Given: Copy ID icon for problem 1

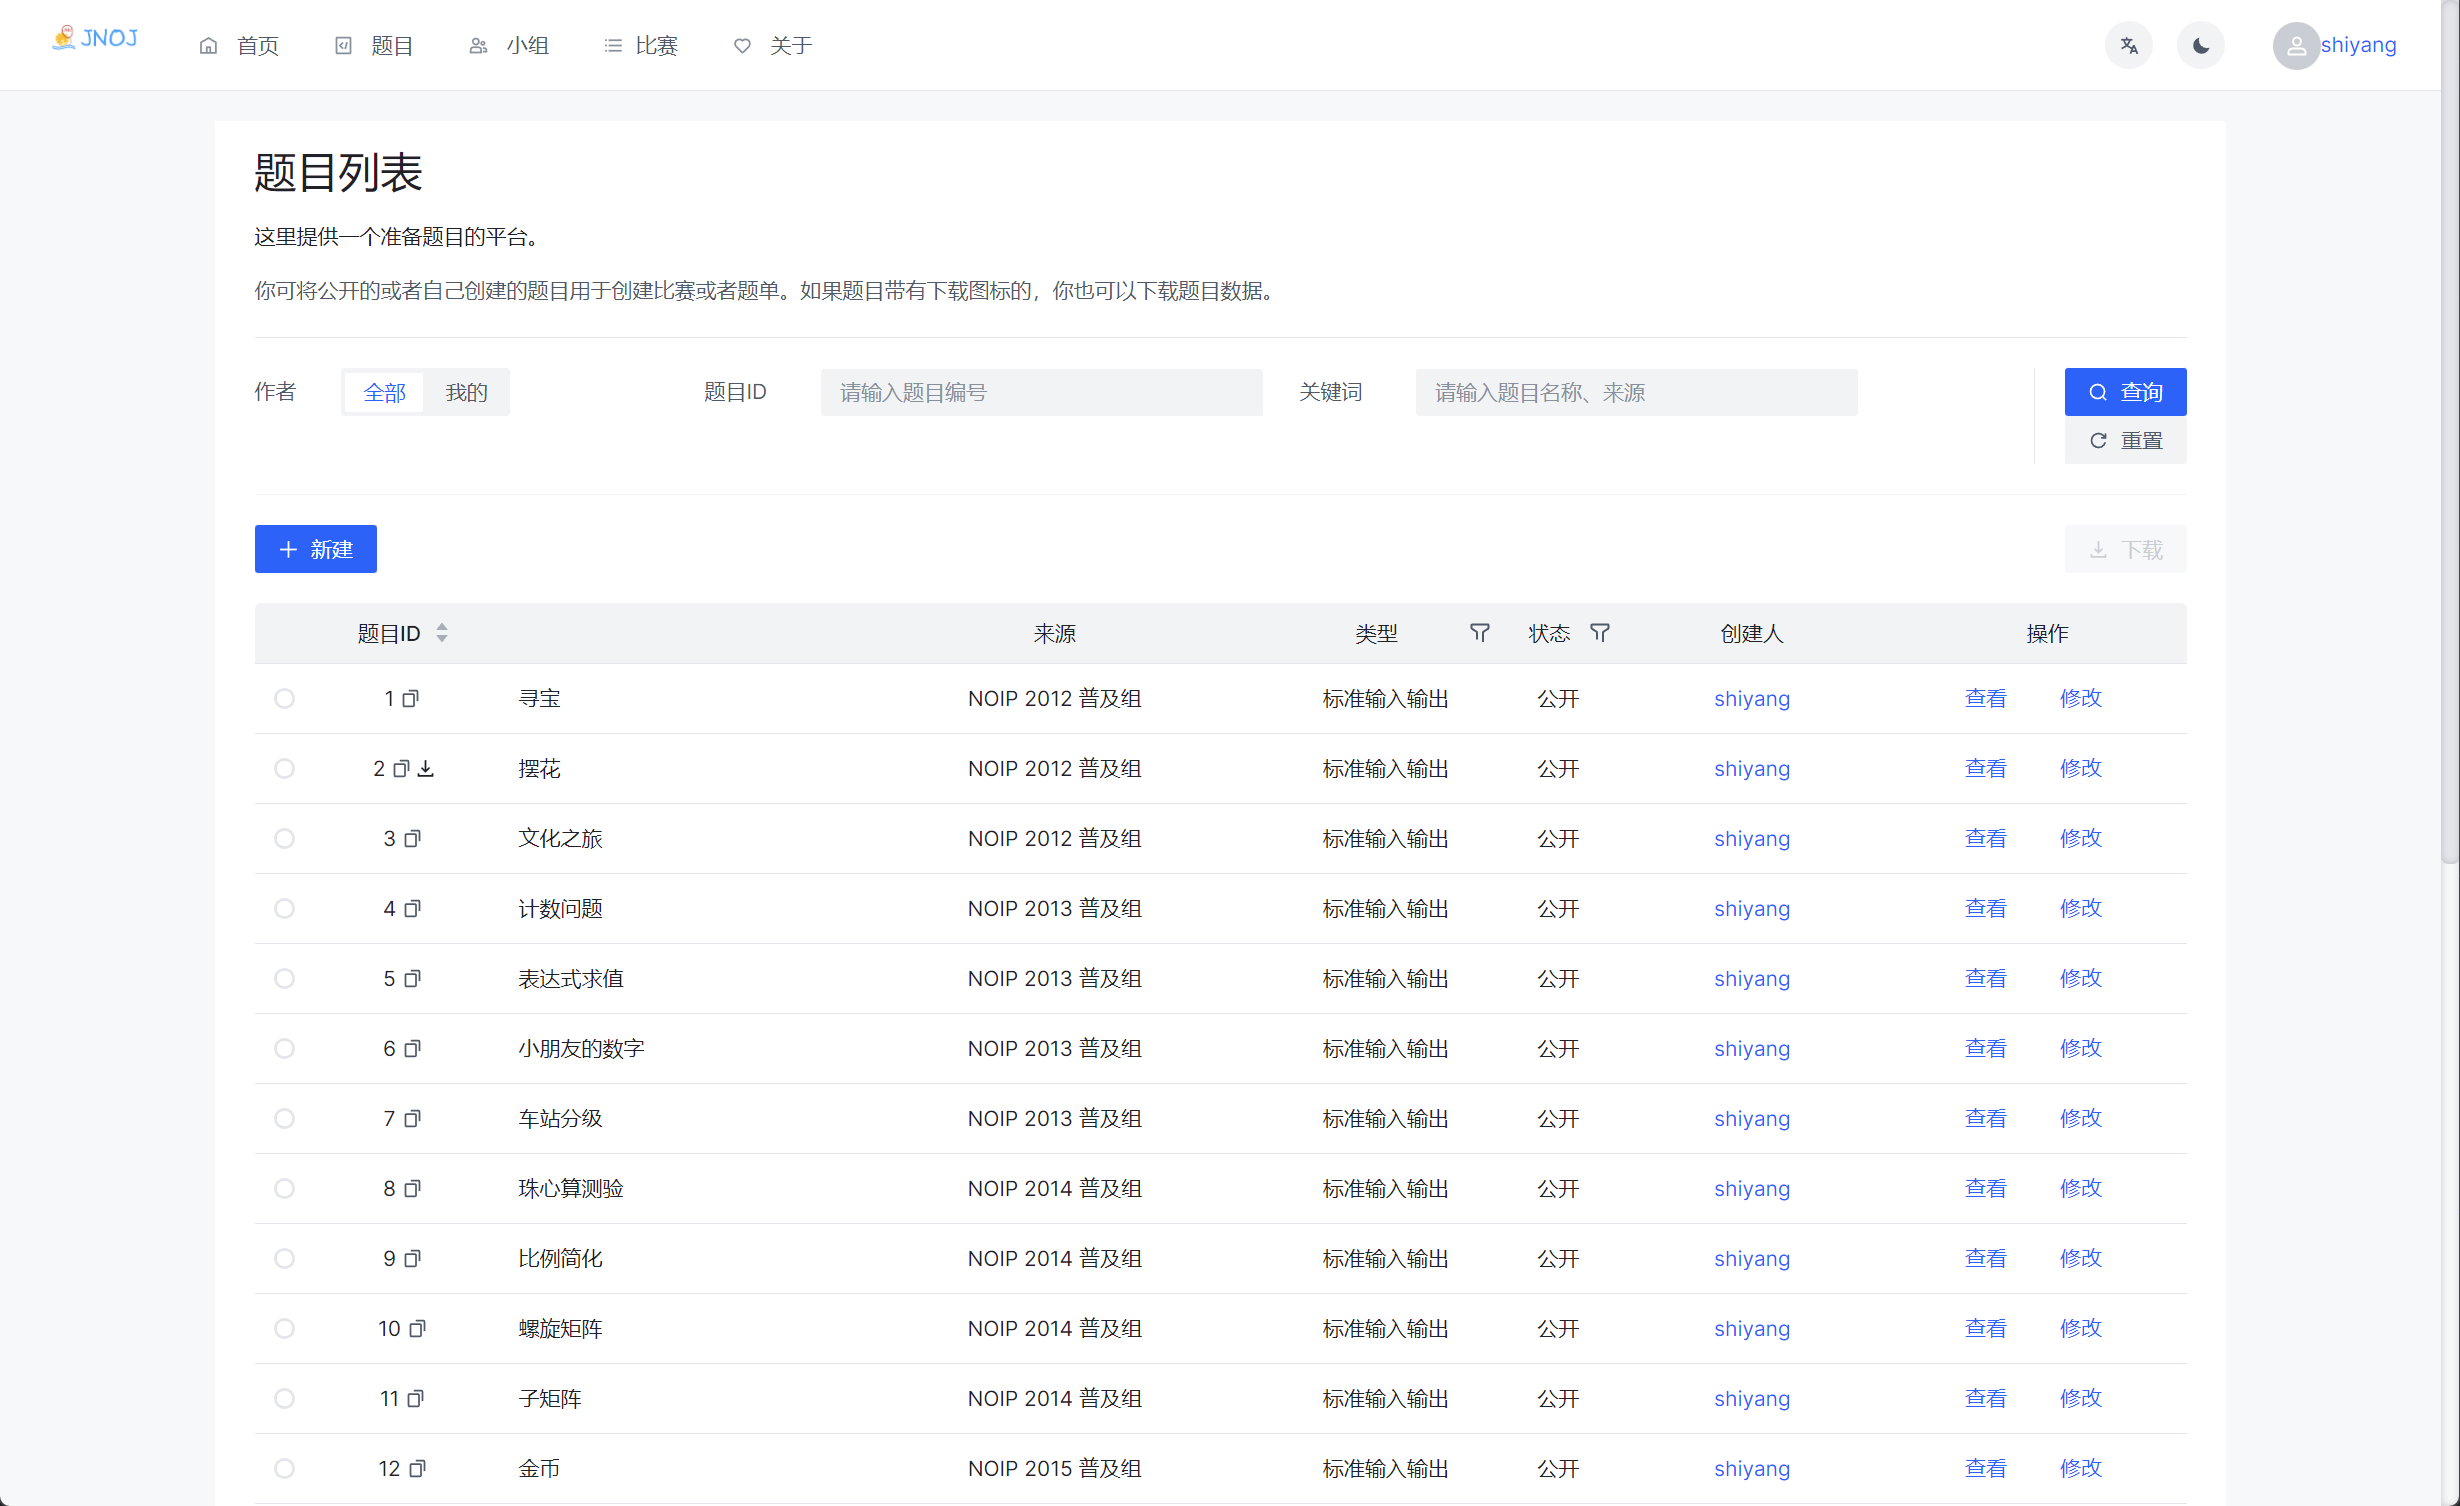Looking at the screenshot, I should 410,698.
